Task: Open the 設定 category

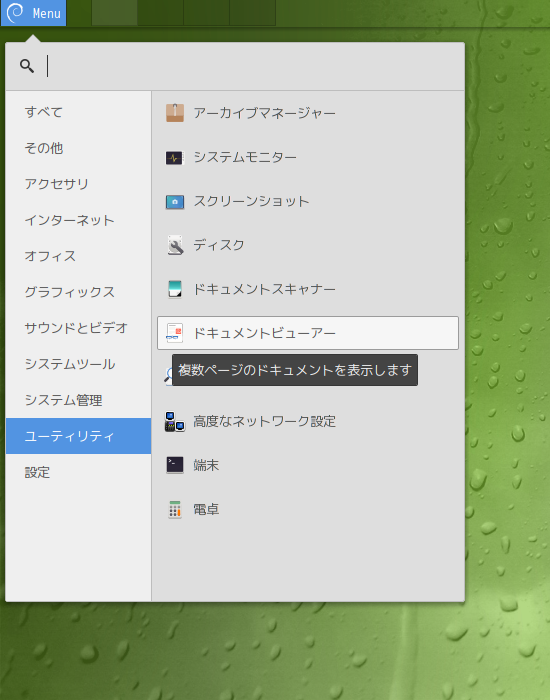Action: click(79, 472)
